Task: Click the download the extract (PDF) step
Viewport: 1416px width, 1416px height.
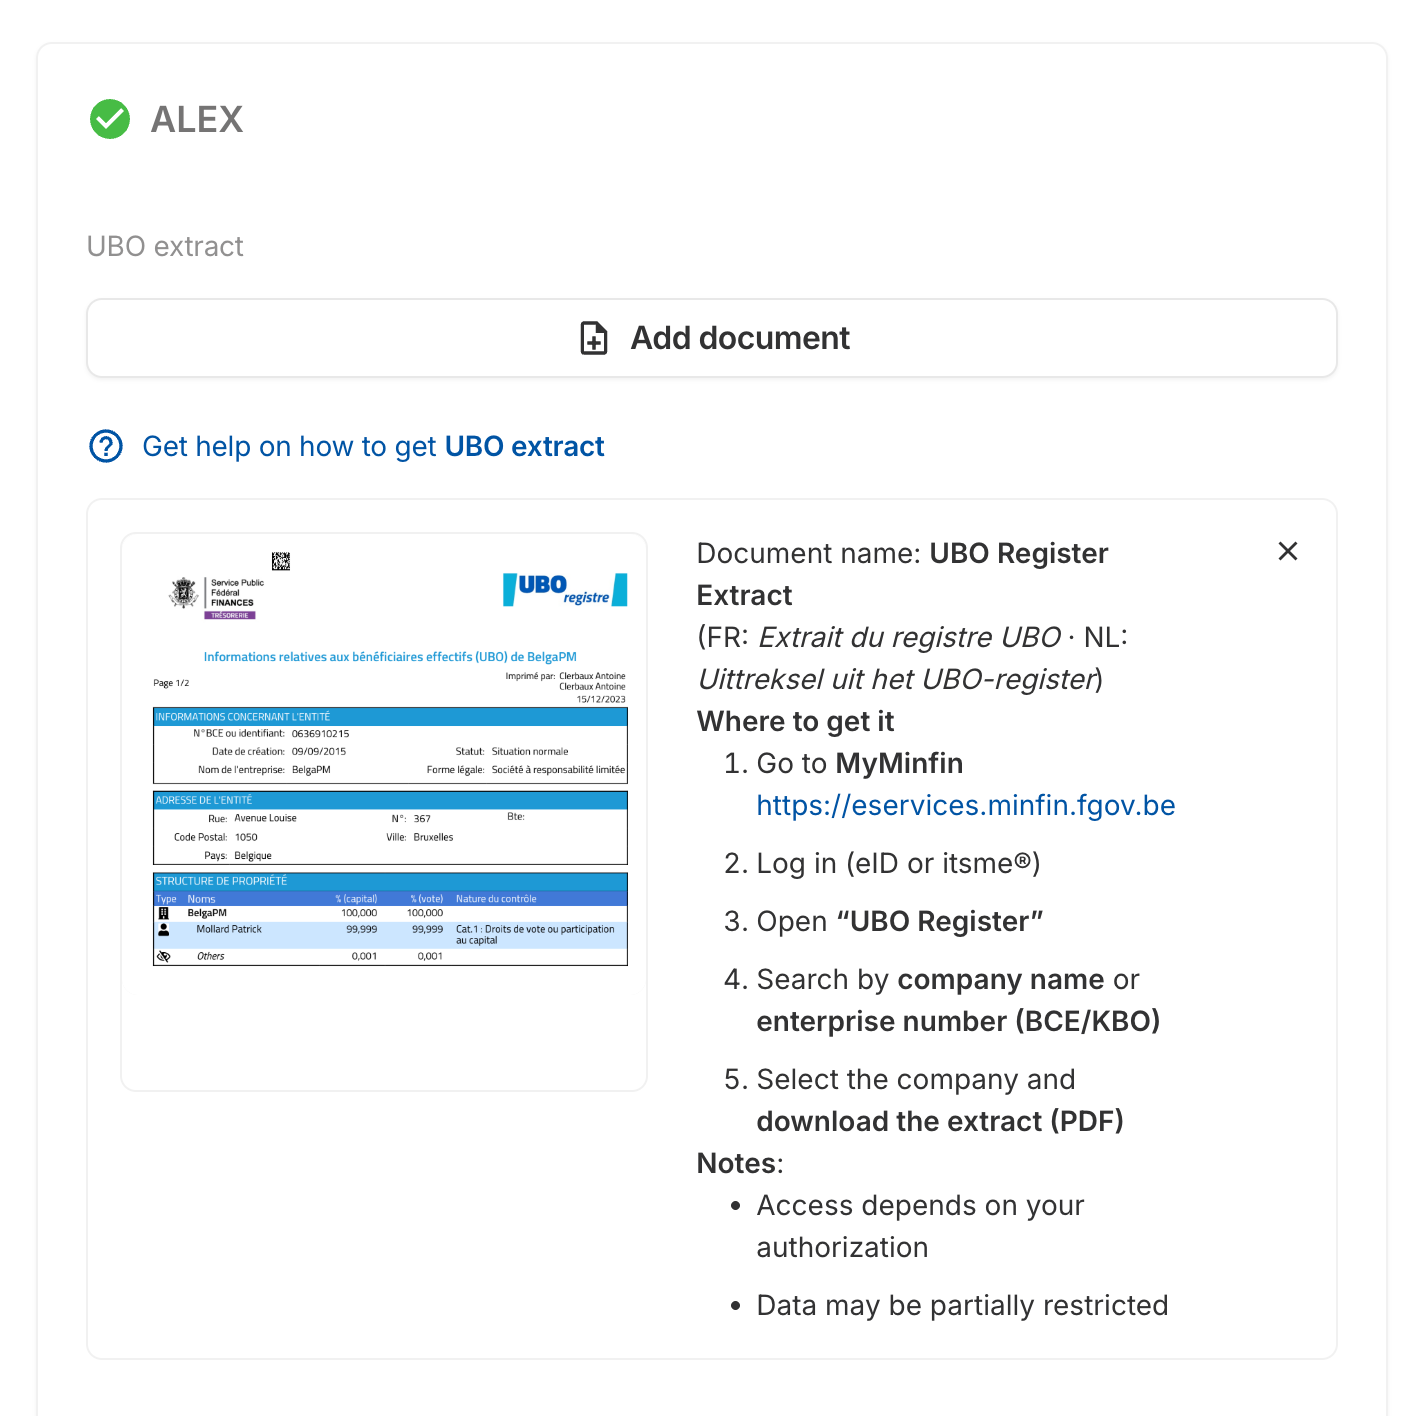Action: point(940,1121)
